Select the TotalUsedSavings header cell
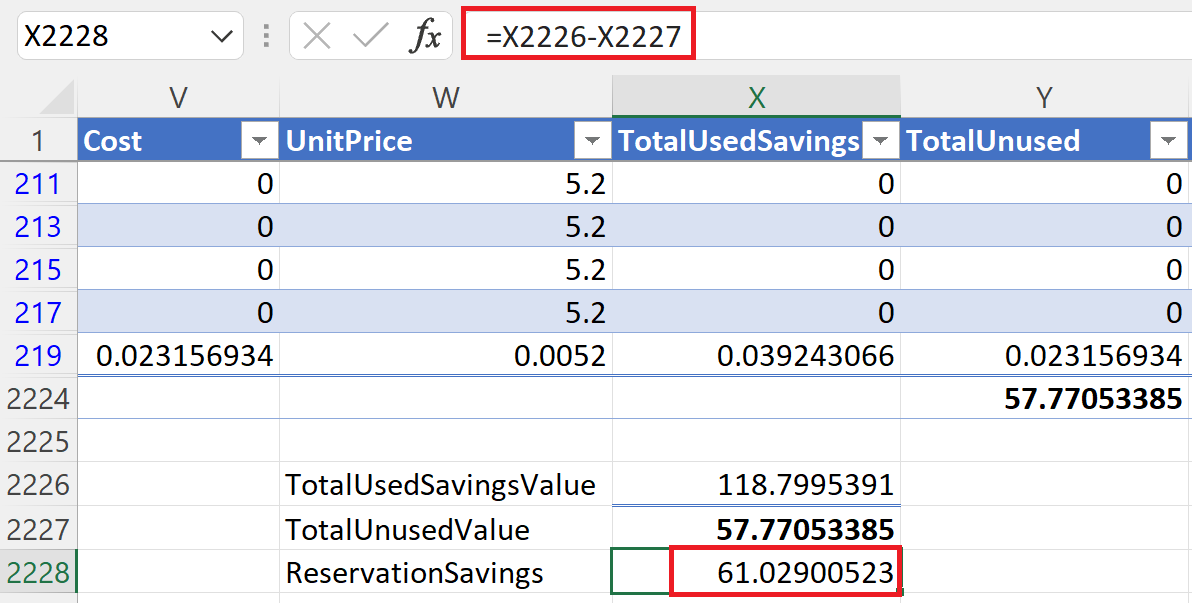1192x603 pixels. pyautogui.click(x=756, y=140)
